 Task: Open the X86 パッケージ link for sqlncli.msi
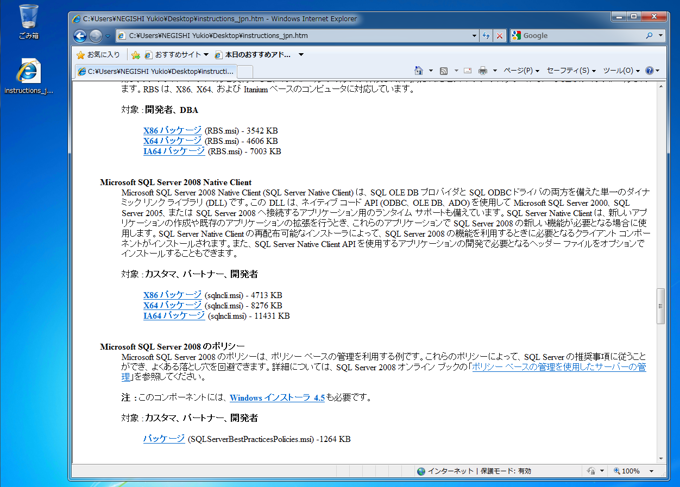click(x=173, y=295)
